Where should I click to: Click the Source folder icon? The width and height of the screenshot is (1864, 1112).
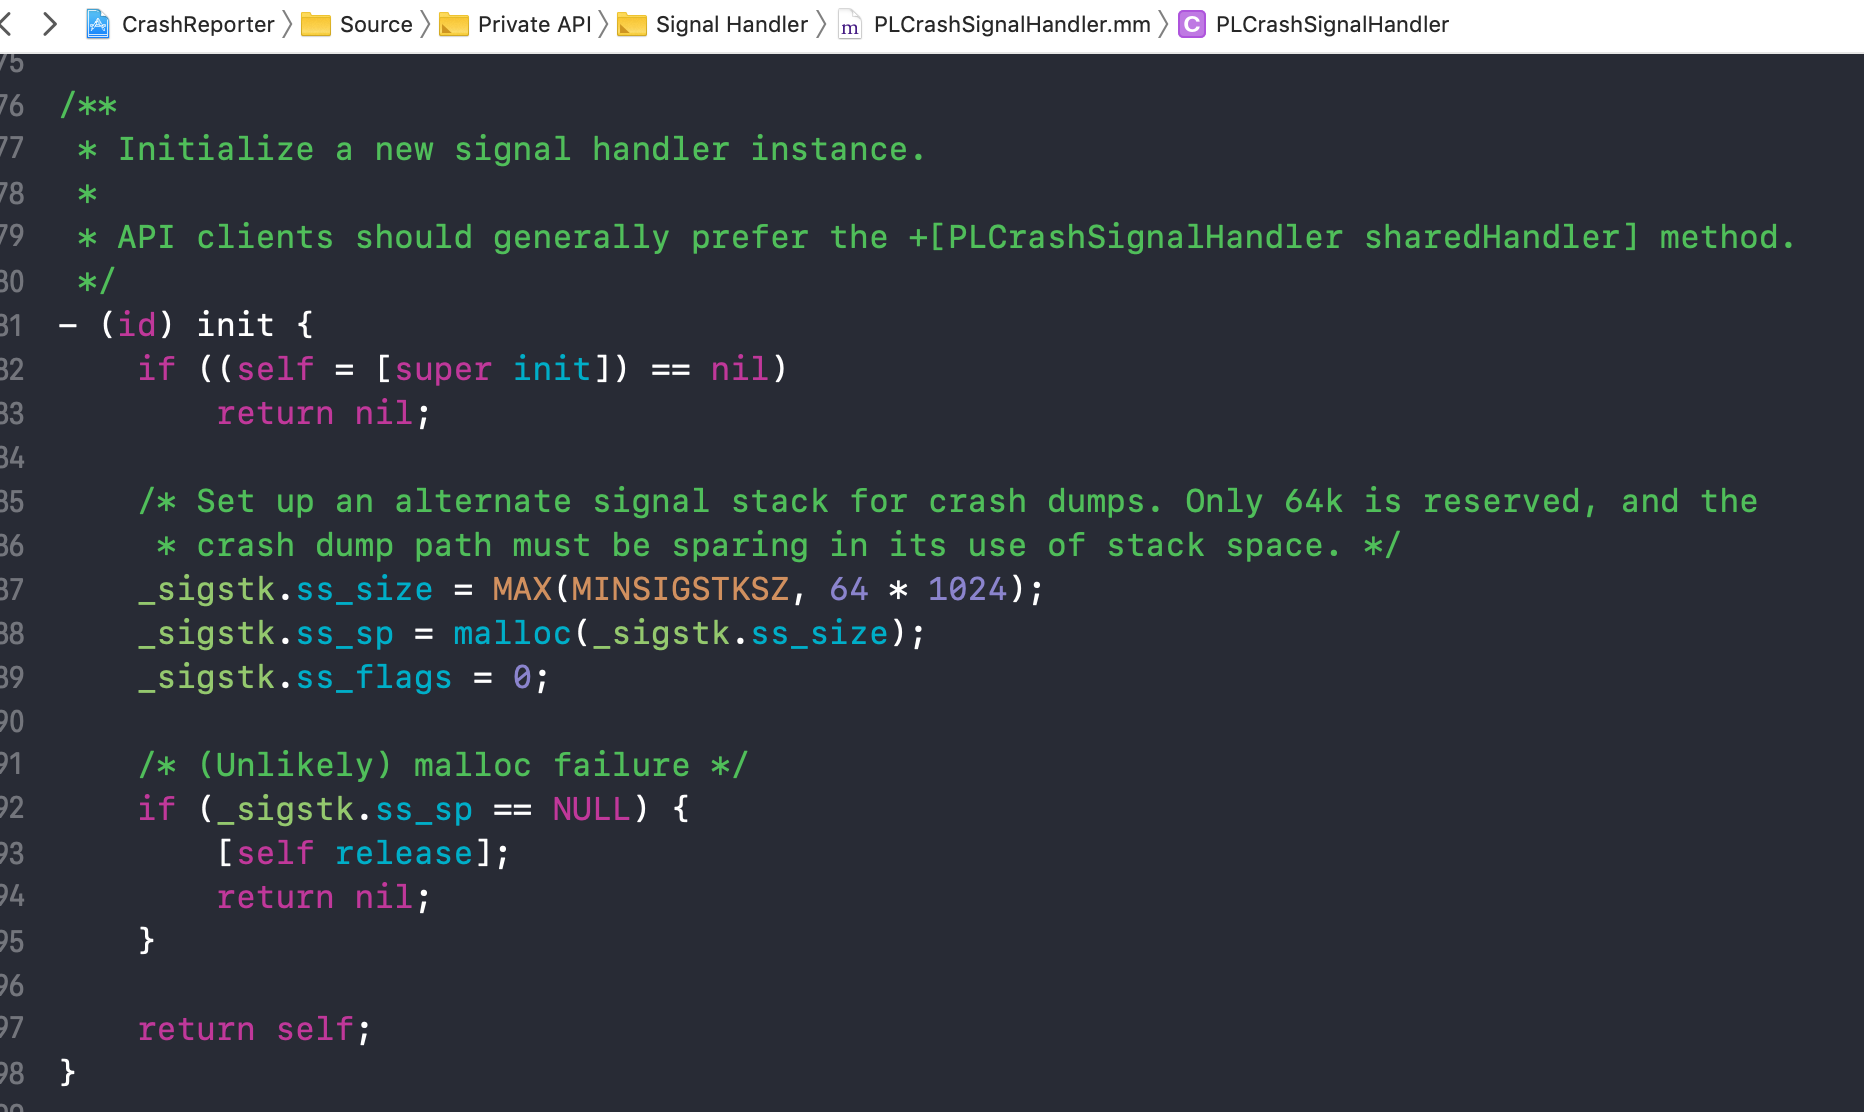pos(316,25)
